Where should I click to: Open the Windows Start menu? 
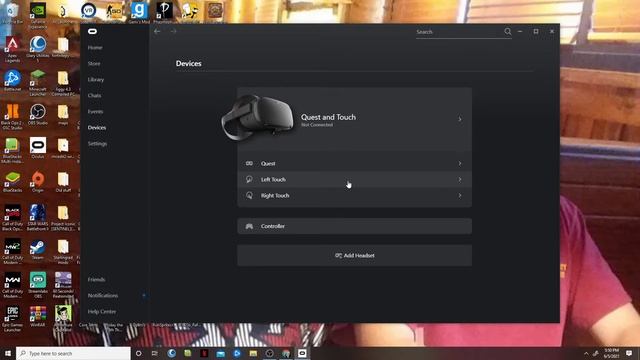pos(8,353)
